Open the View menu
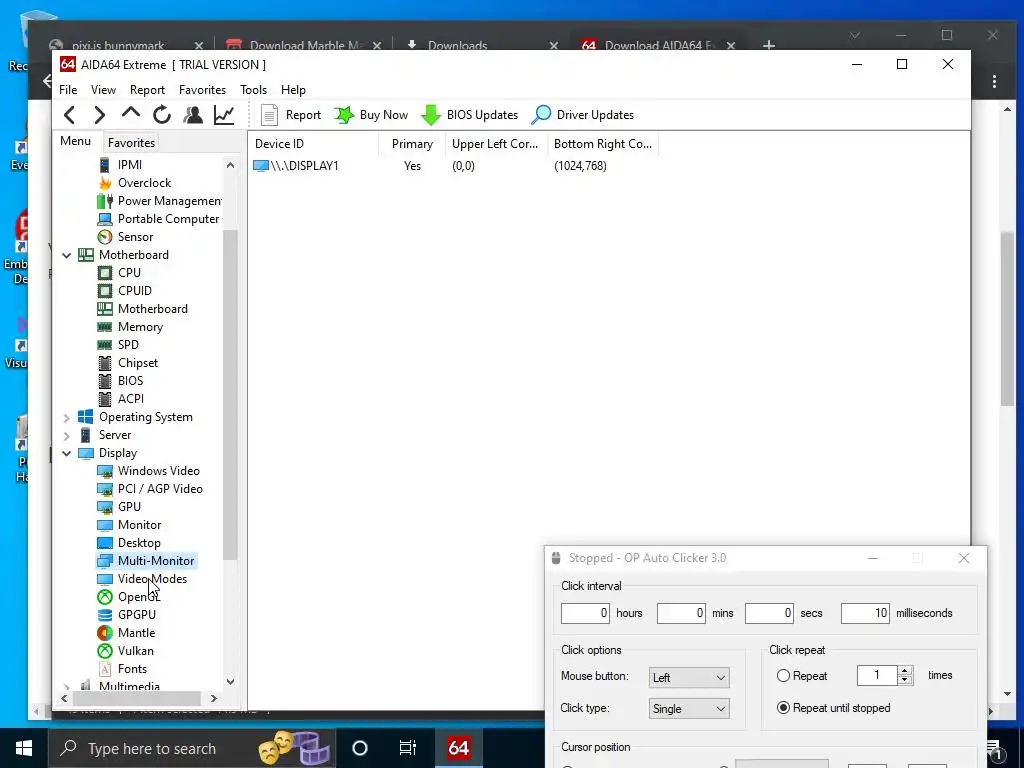Image resolution: width=1024 pixels, height=768 pixels. (103, 89)
